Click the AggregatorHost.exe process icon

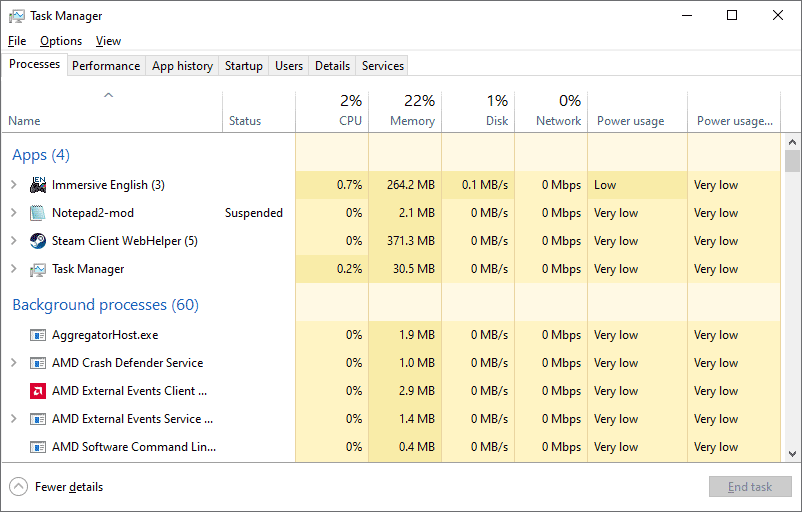[x=38, y=335]
